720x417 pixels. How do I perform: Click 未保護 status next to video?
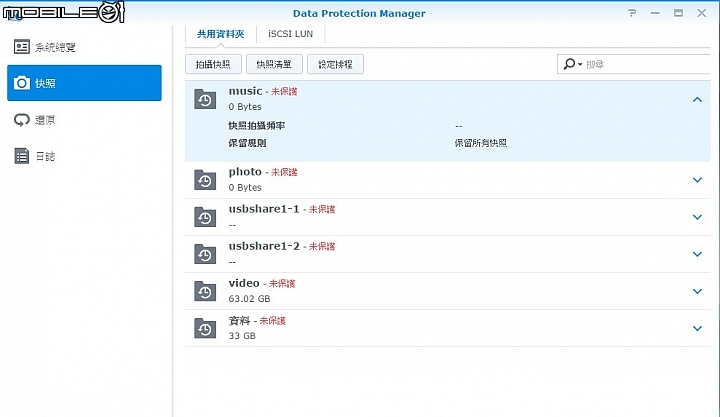coord(281,284)
